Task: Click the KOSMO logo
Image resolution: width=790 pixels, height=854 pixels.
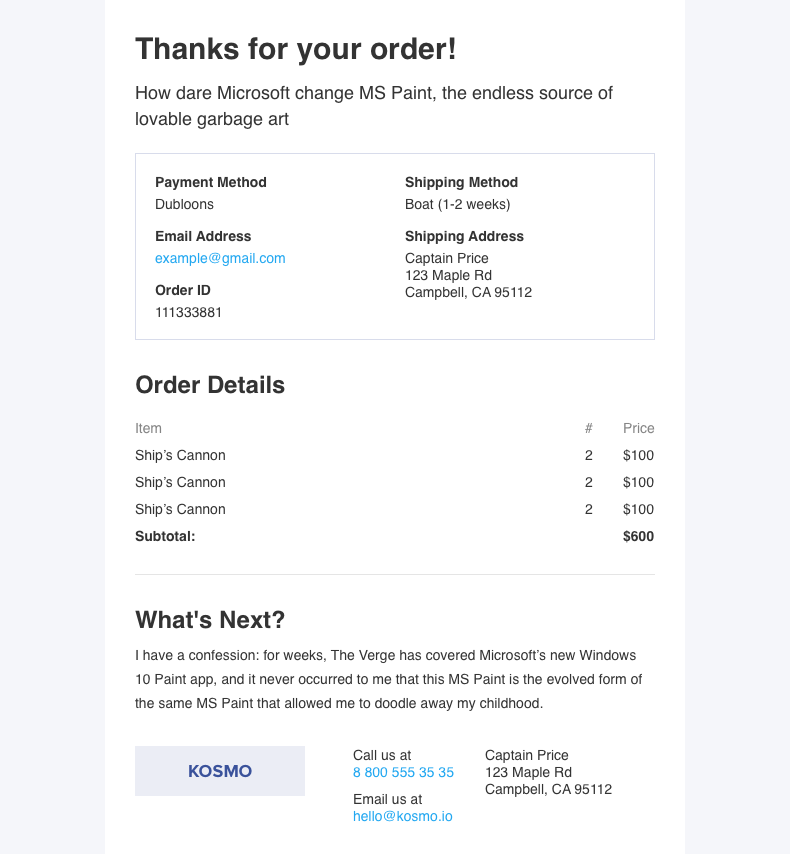Action: [220, 771]
